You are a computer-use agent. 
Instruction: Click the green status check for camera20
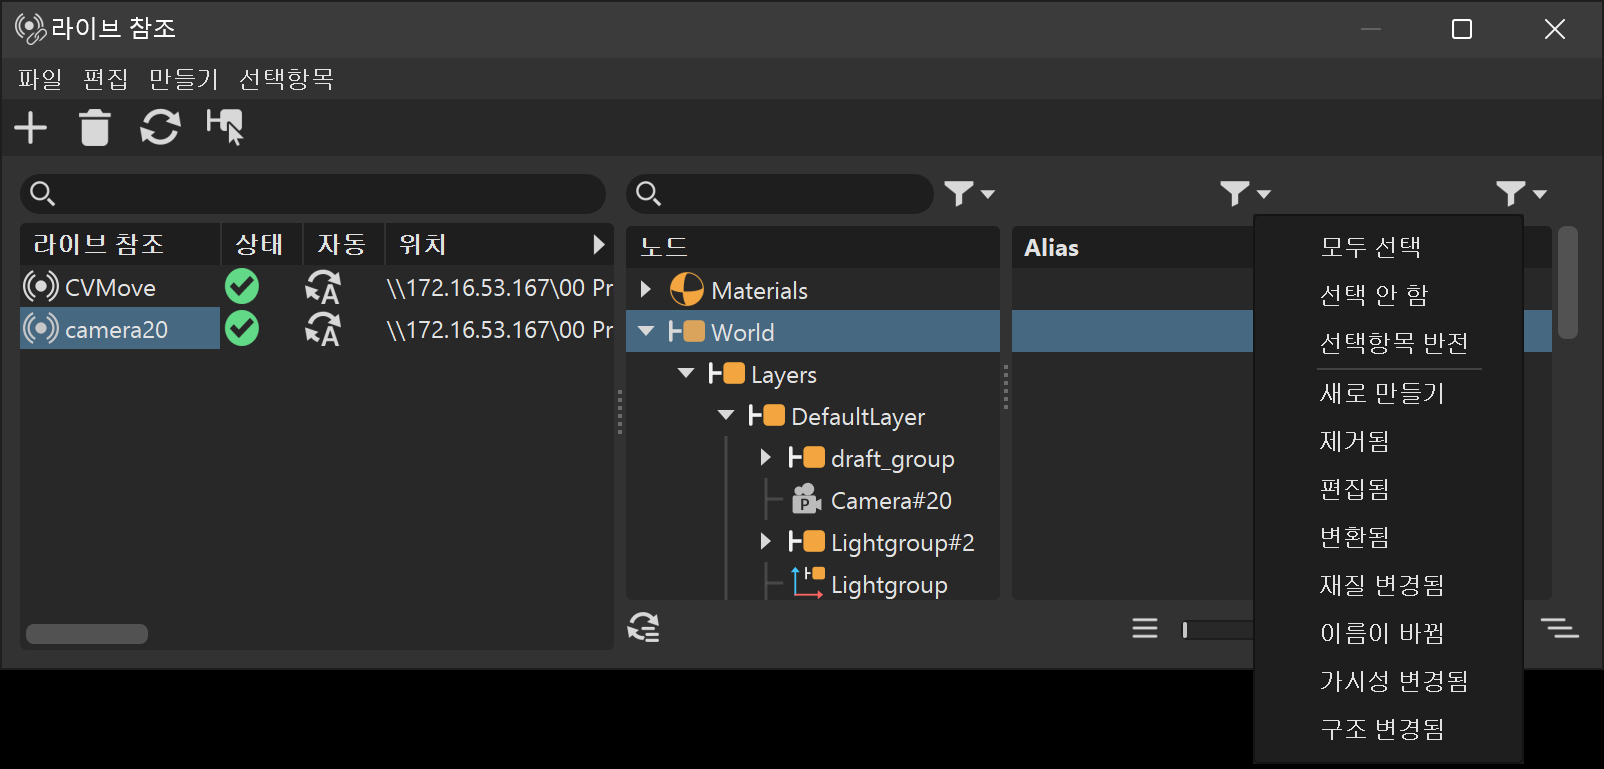pos(242,329)
